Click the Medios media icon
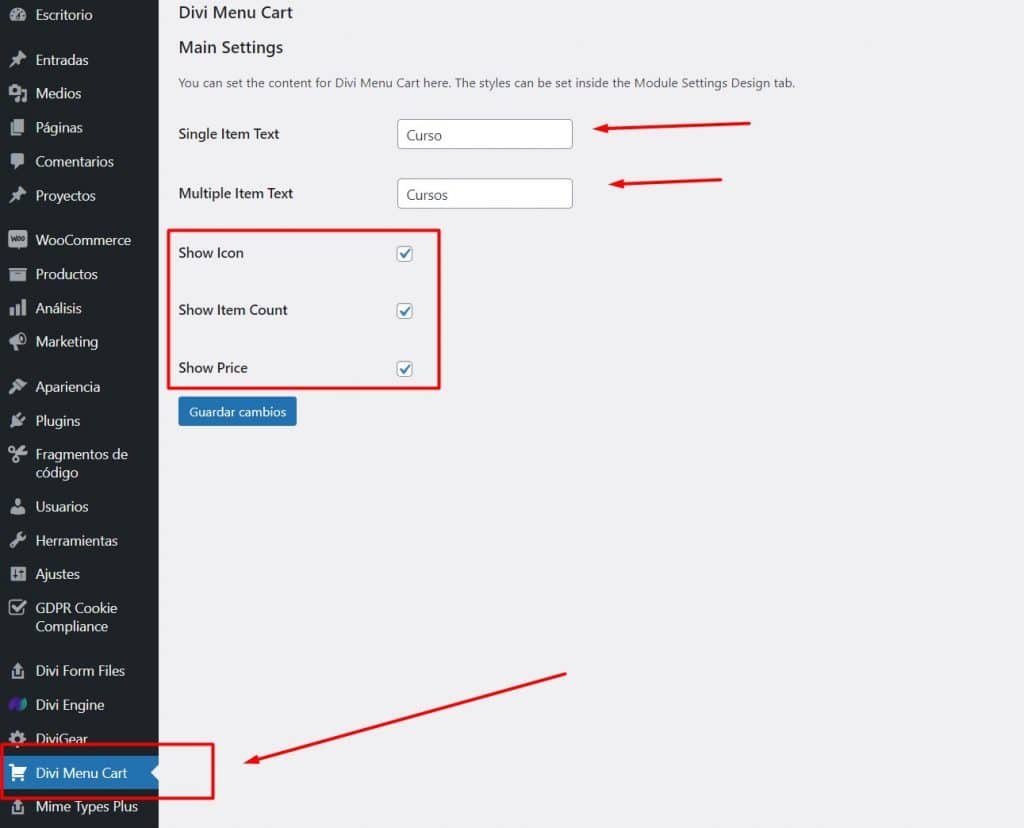The image size is (1024, 828). (18, 93)
